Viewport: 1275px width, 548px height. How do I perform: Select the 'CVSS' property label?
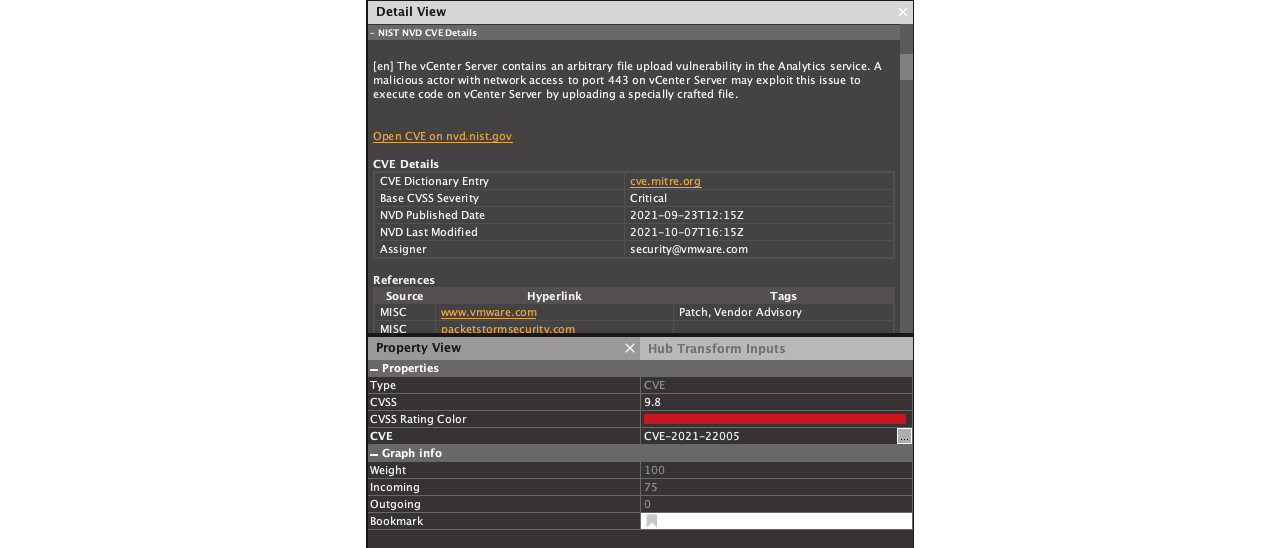tap(383, 402)
